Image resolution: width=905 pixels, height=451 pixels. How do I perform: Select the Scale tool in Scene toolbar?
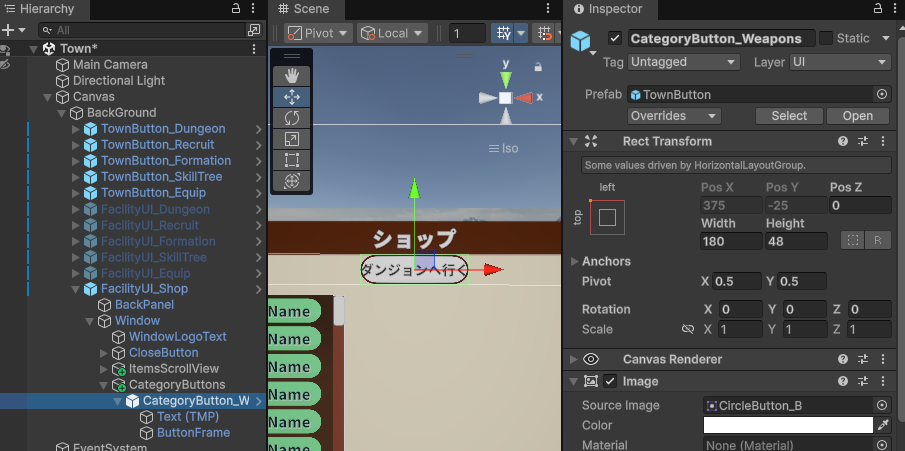(x=292, y=139)
